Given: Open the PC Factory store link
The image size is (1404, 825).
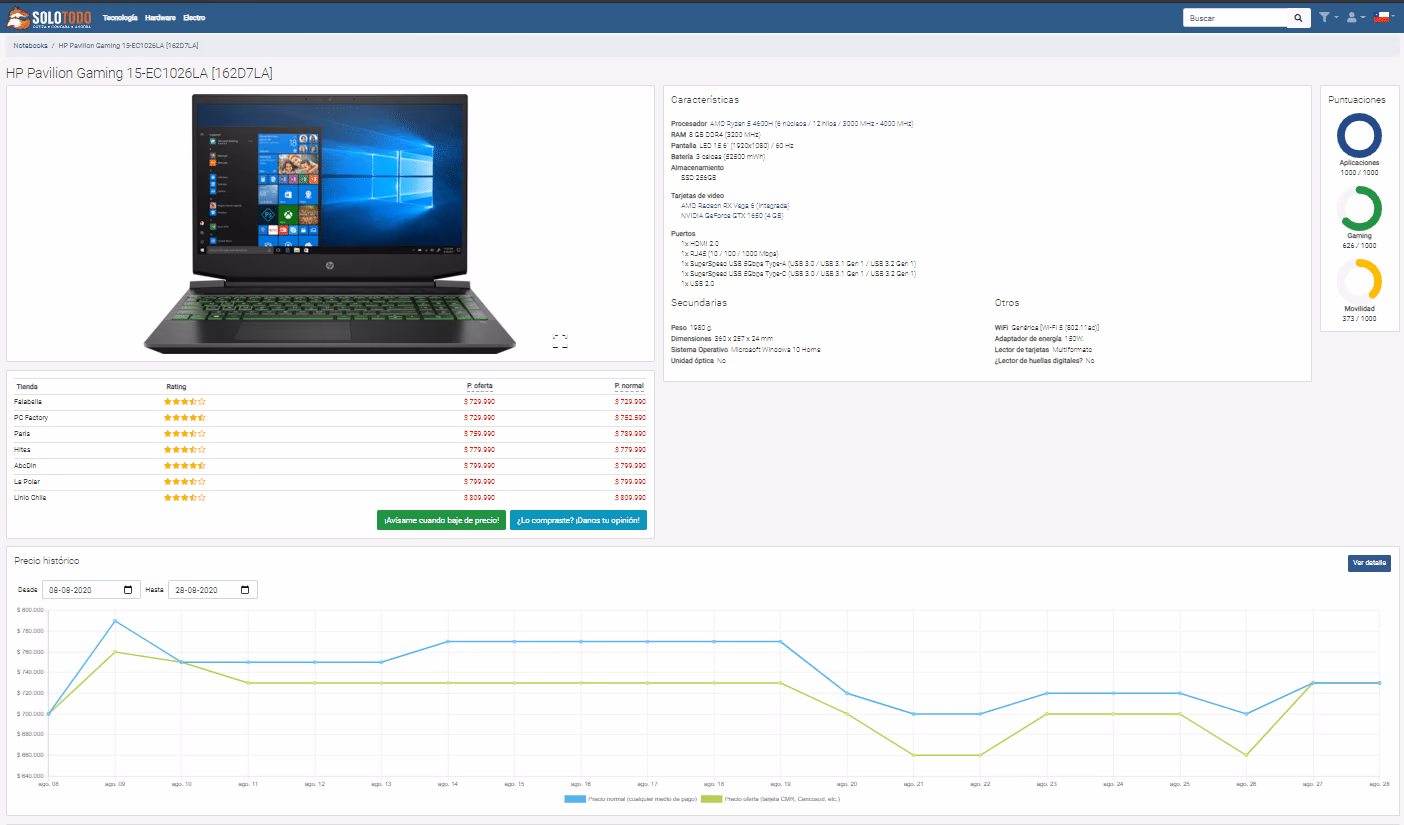Looking at the screenshot, I should point(31,418).
